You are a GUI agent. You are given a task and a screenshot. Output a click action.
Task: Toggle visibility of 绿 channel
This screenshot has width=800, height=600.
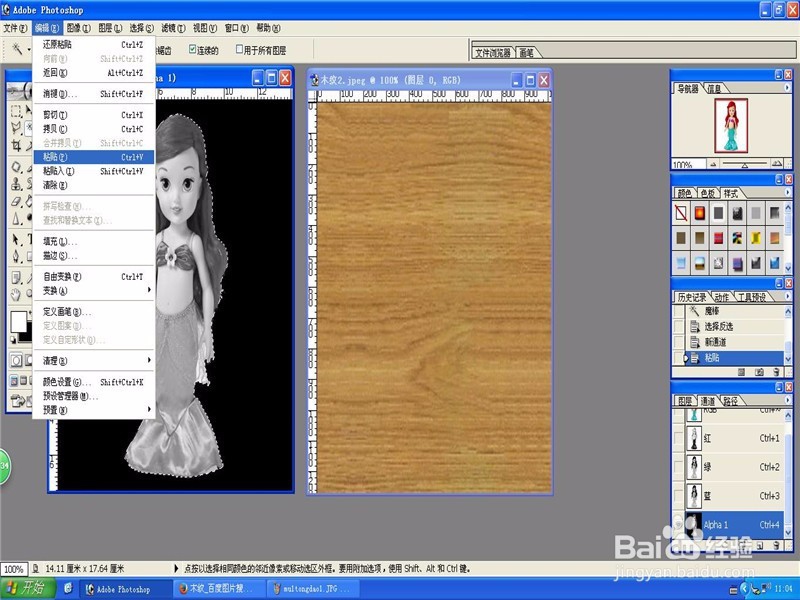678,467
